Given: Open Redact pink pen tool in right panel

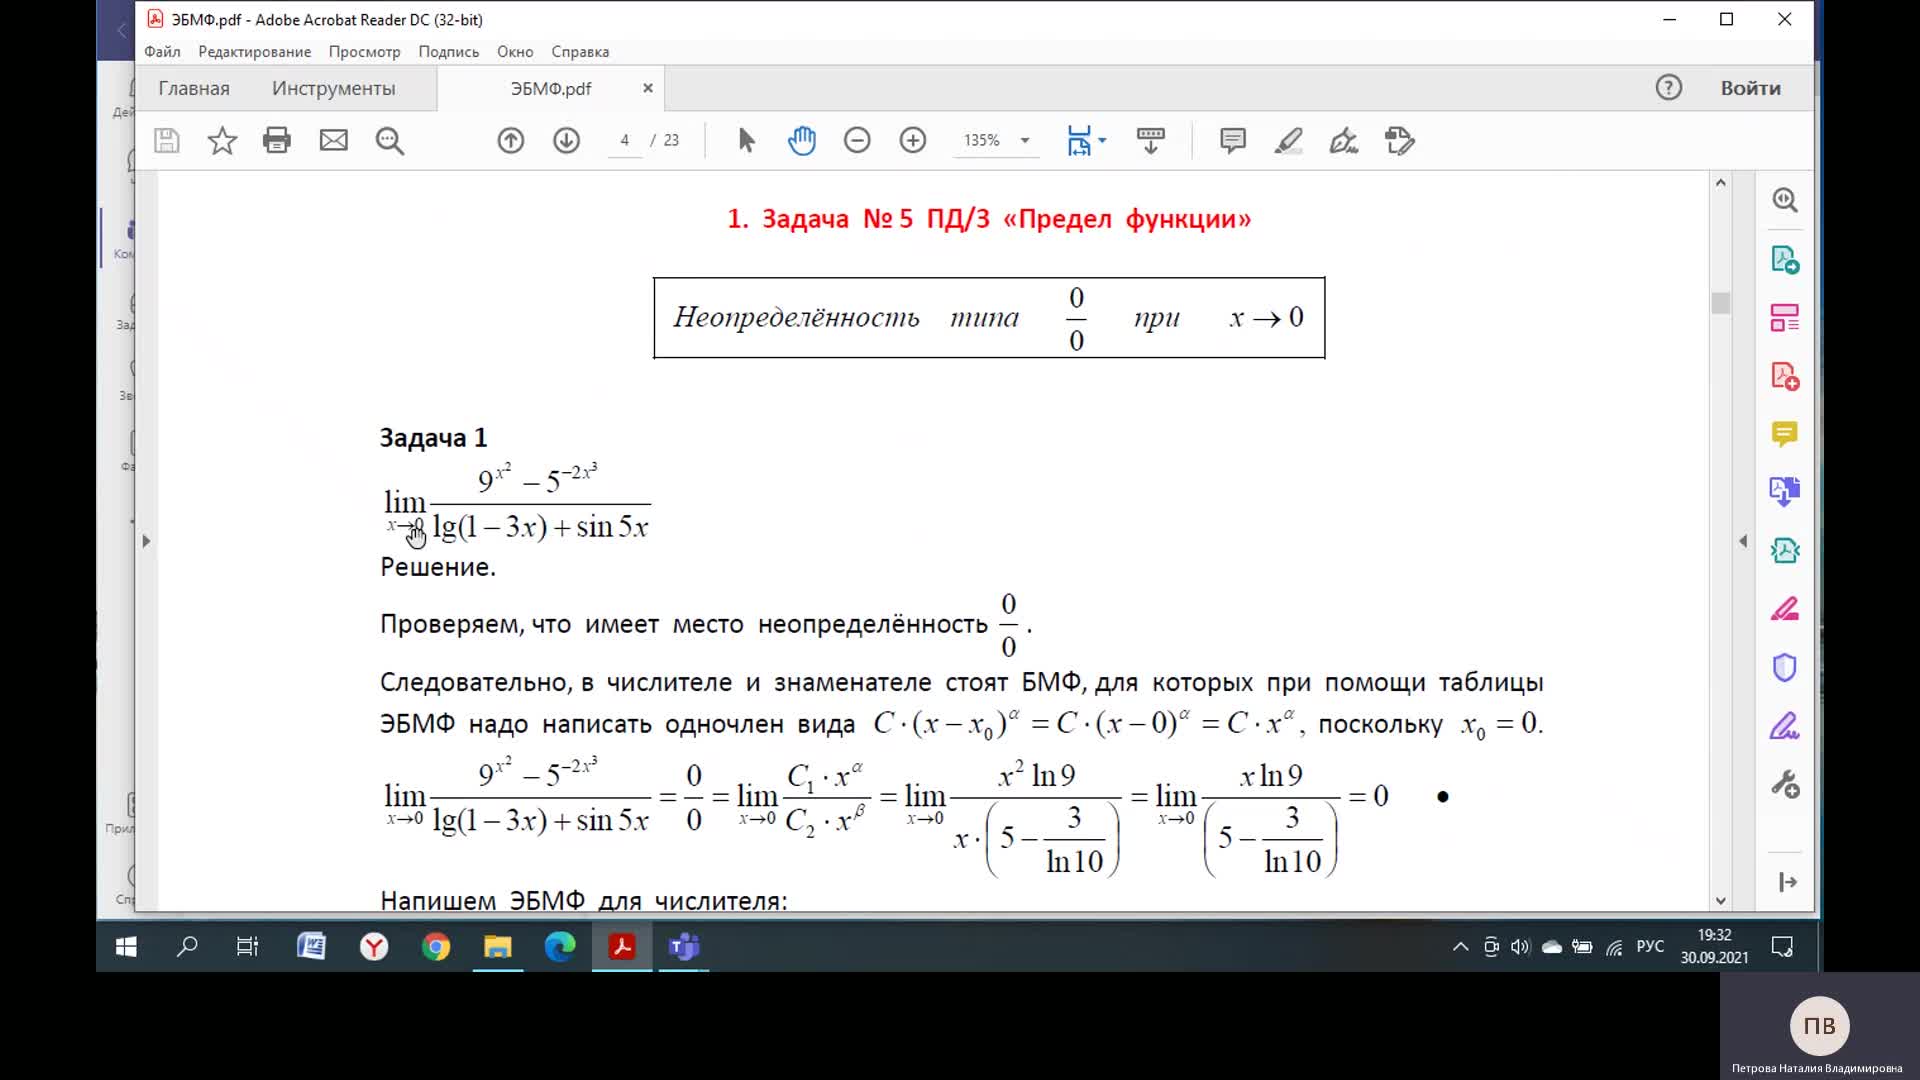Looking at the screenshot, I should [x=1785, y=609].
